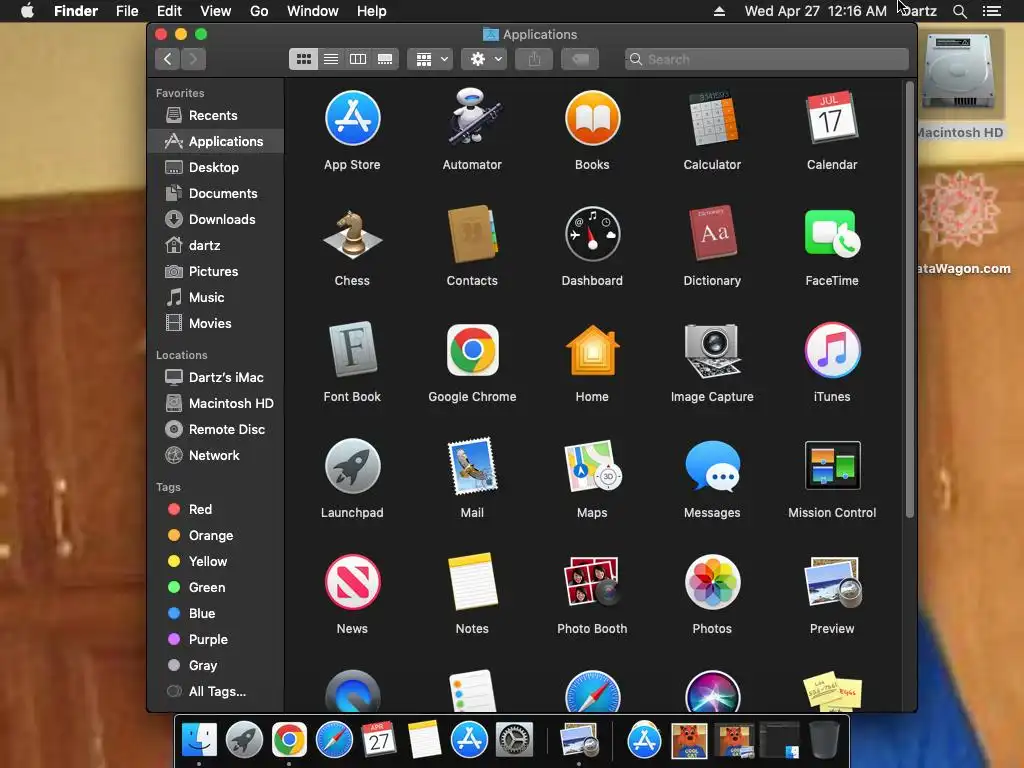Open the Photo Booth app icon
This screenshot has height=768, width=1024.
click(592, 582)
